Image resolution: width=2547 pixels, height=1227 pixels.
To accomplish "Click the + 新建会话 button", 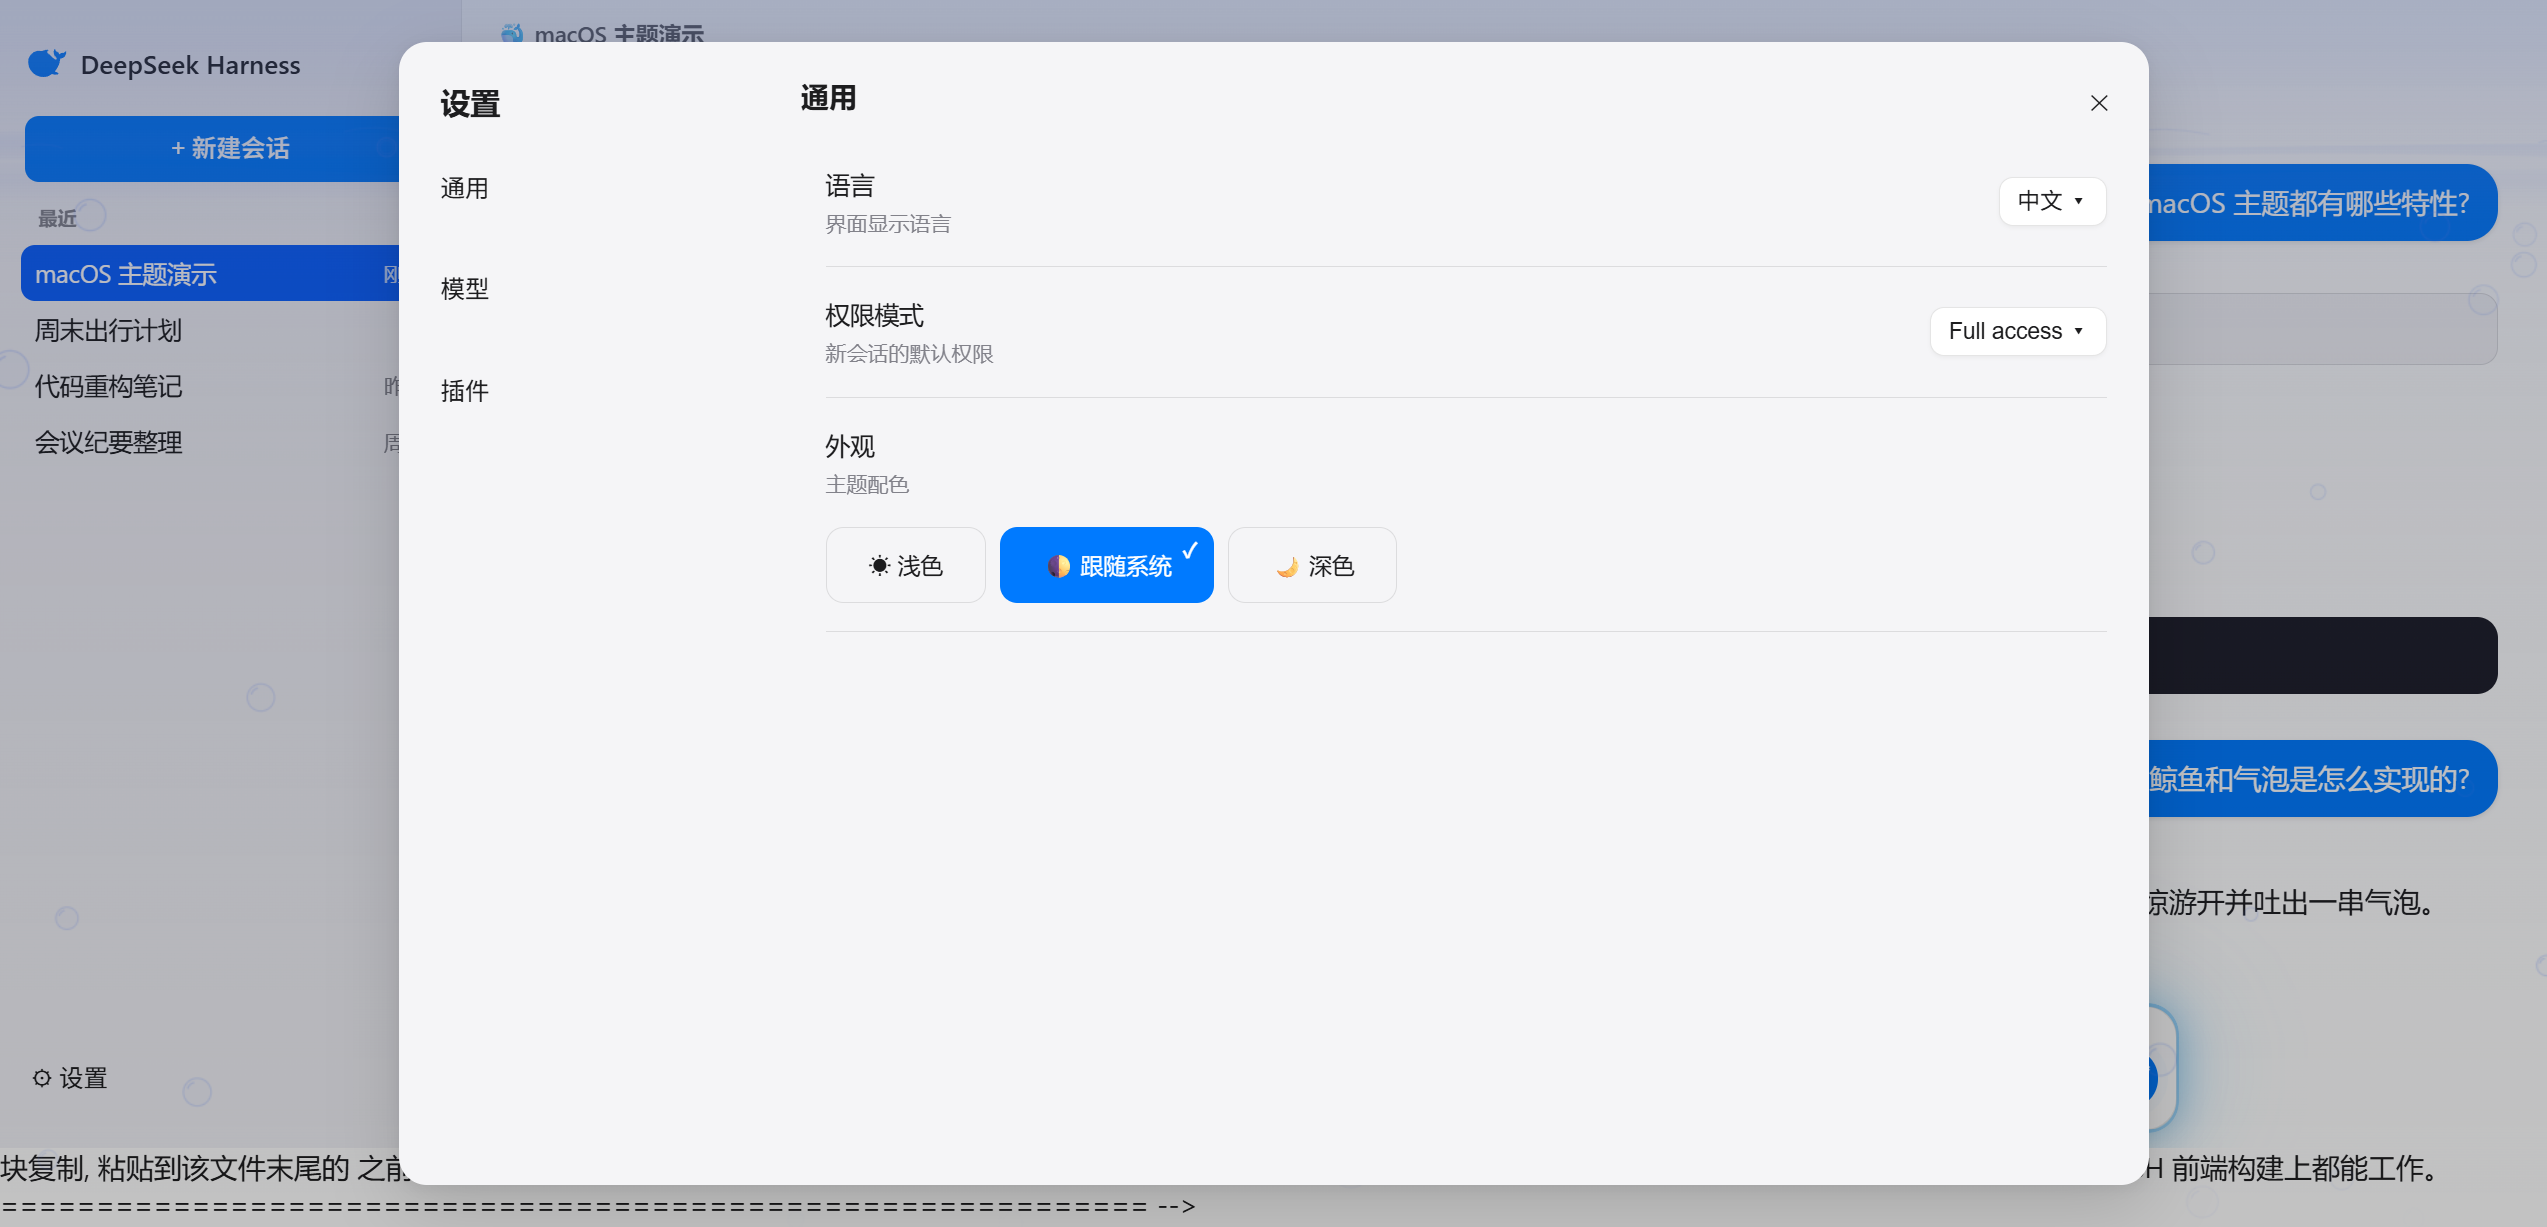I will coord(212,149).
